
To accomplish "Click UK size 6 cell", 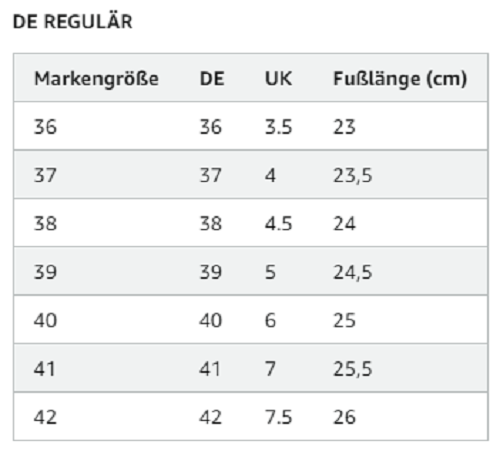I will [x=270, y=320].
